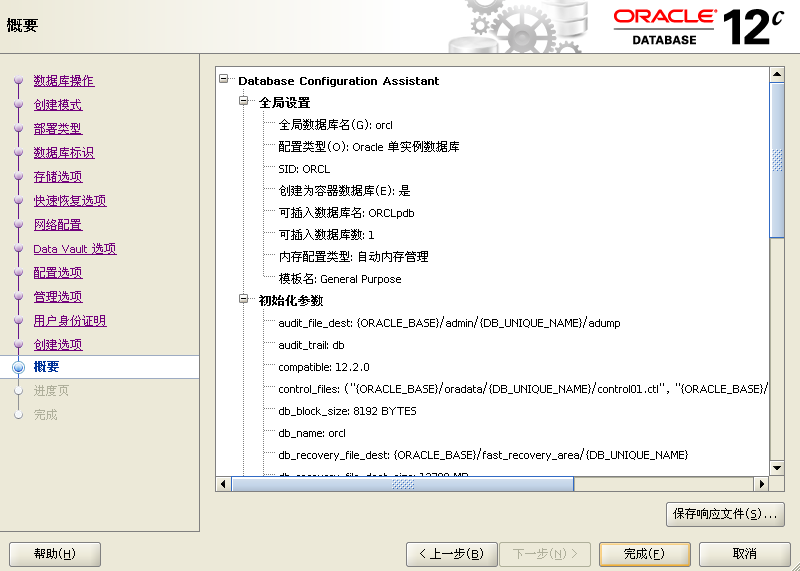This screenshot has width=800, height=571.
Task: Select db_block_size: 8192 BYTES row
Action: coord(347,411)
